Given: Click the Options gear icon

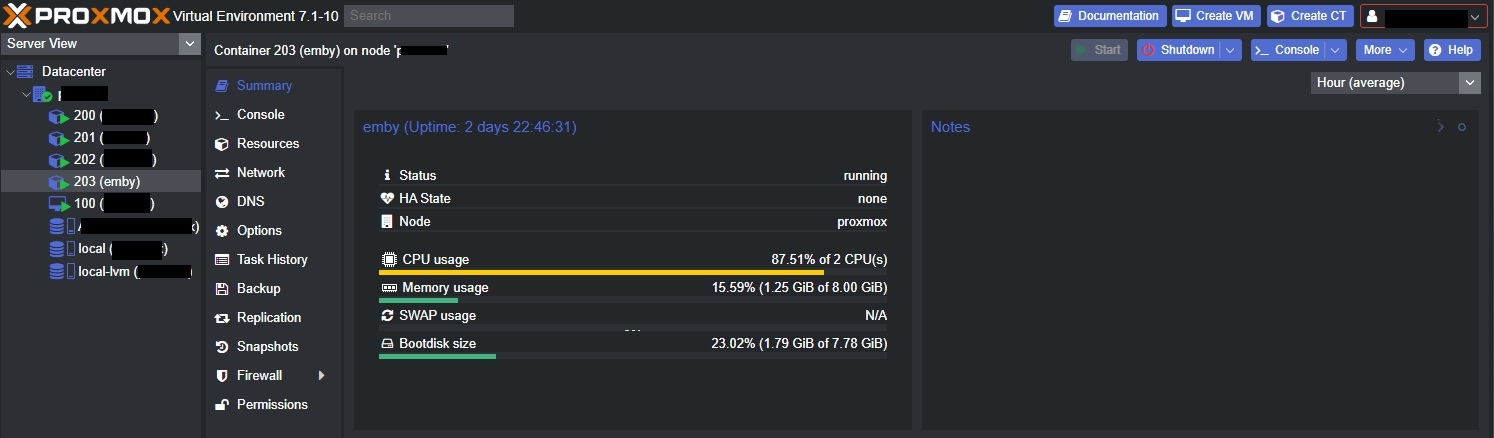Looking at the screenshot, I should pyautogui.click(x=222, y=231).
